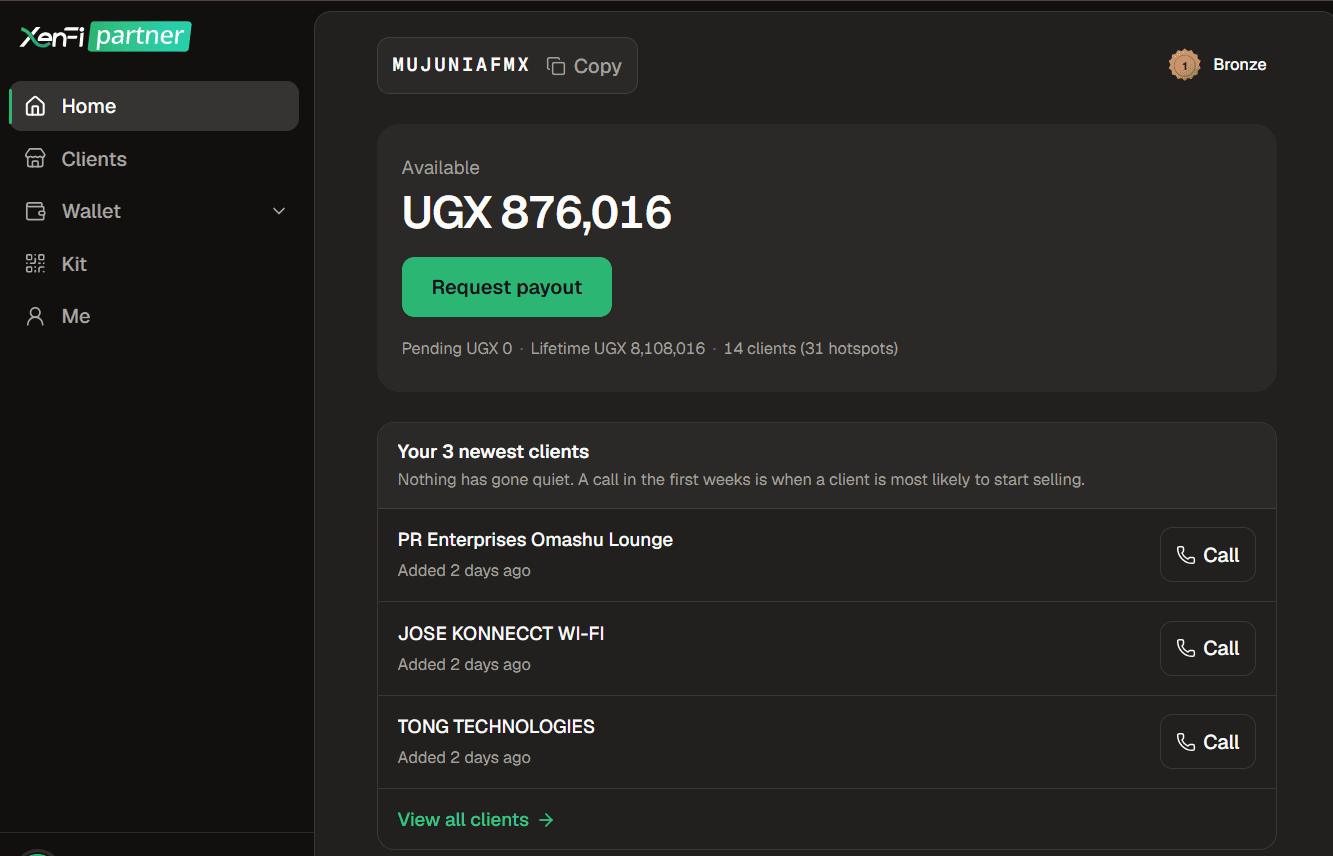Follow the View all clients link
The width and height of the screenshot is (1333, 856).
(x=476, y=820)
